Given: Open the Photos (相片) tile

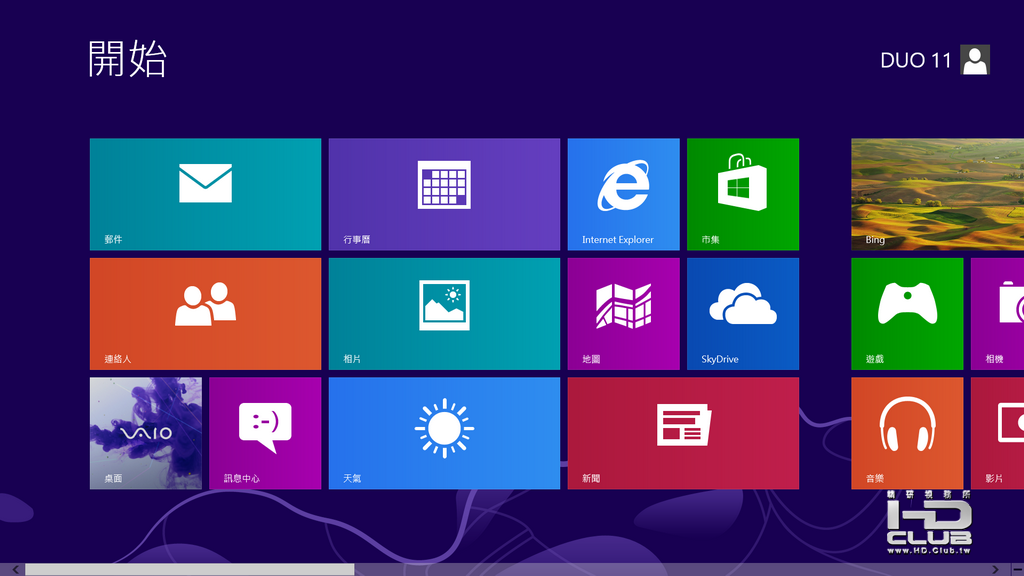Looking at the screenshot, I should click(444, 313).
